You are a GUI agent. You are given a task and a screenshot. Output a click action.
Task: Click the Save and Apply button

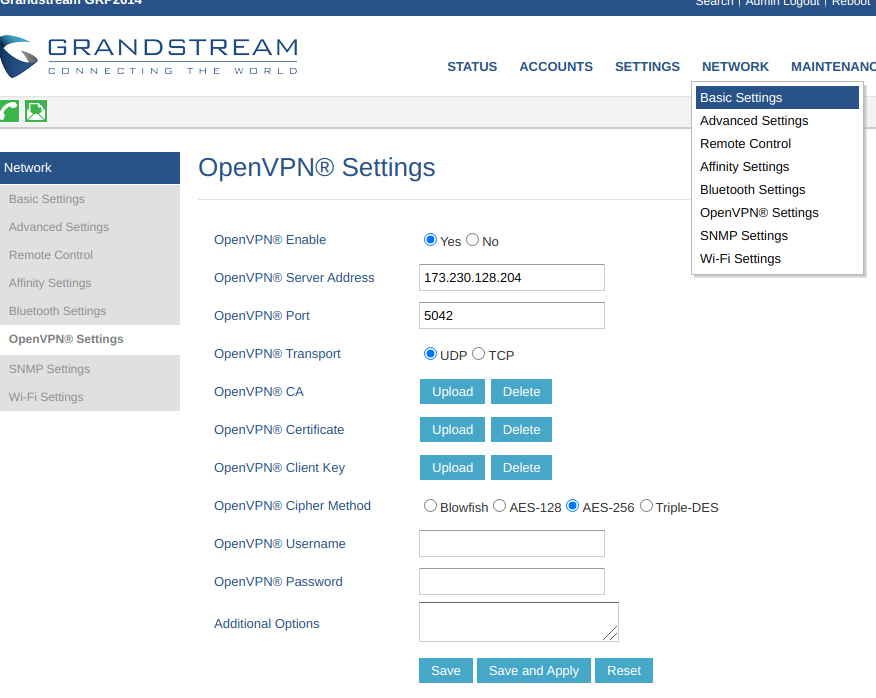coord(533,671)
